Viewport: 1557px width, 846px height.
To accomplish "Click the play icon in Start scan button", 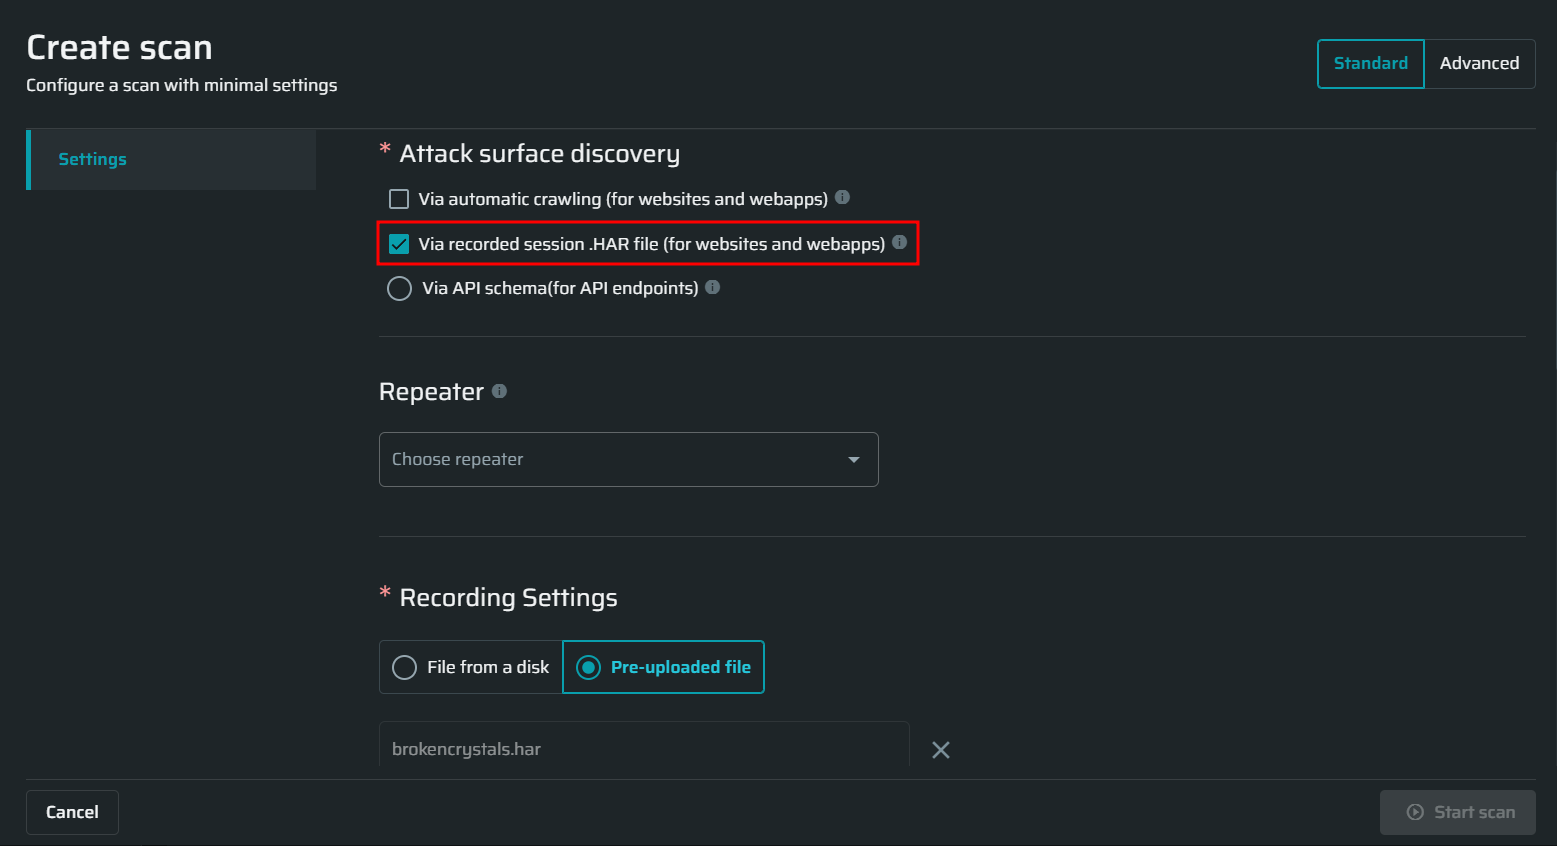I will tap(1415, 812).
